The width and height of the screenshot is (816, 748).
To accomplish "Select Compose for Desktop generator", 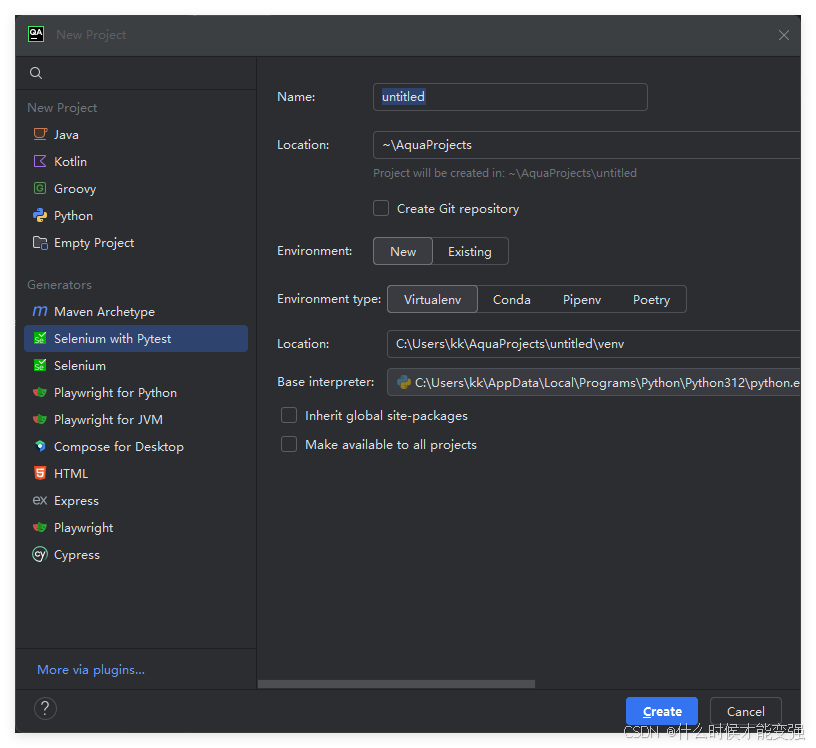I will point(136,447).
